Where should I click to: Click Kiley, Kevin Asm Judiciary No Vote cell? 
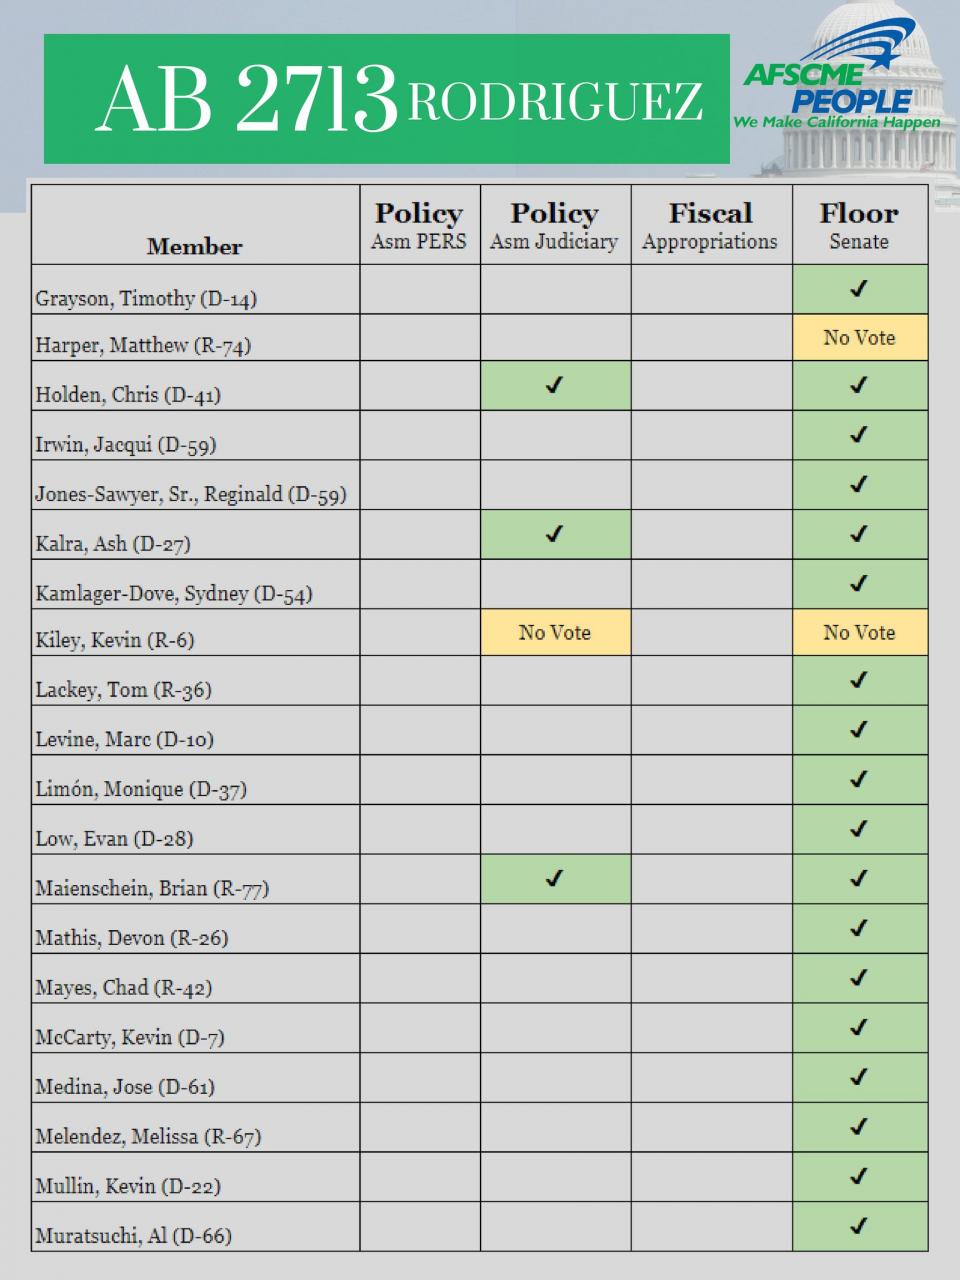tap(555, 633)
